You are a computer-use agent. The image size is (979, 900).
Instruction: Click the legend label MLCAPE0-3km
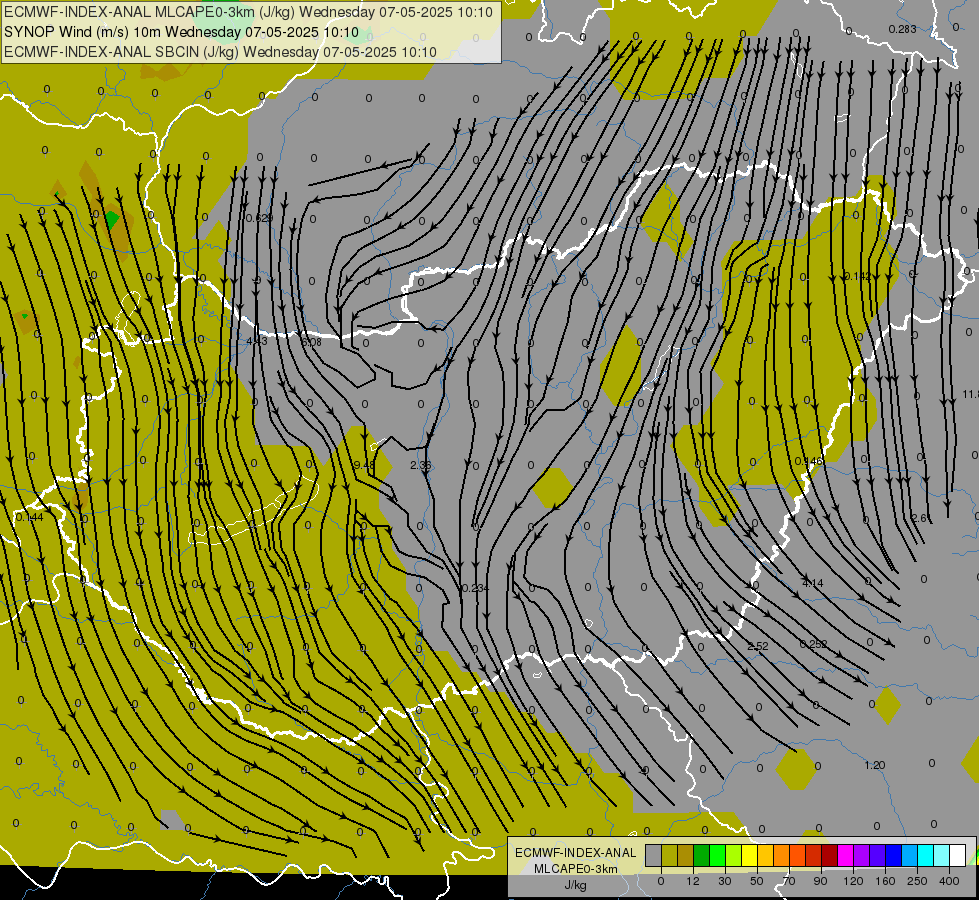575,869
